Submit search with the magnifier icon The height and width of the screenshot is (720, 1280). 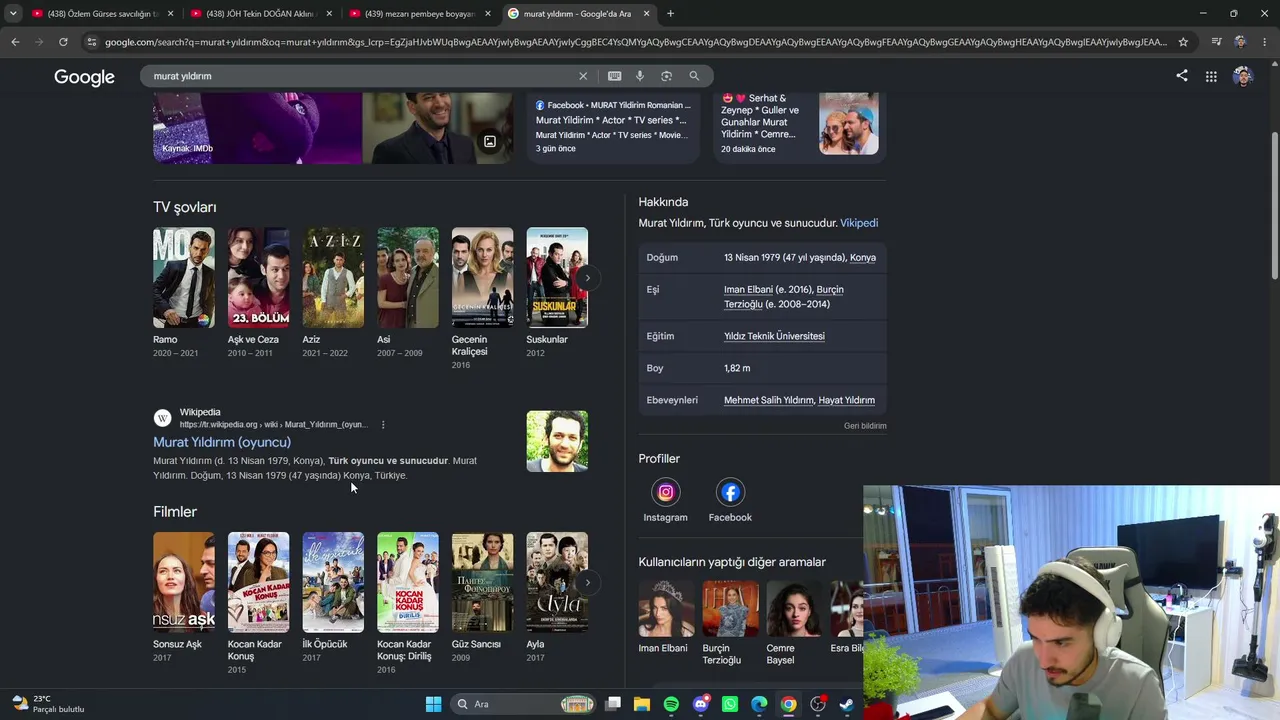(694, 76)
